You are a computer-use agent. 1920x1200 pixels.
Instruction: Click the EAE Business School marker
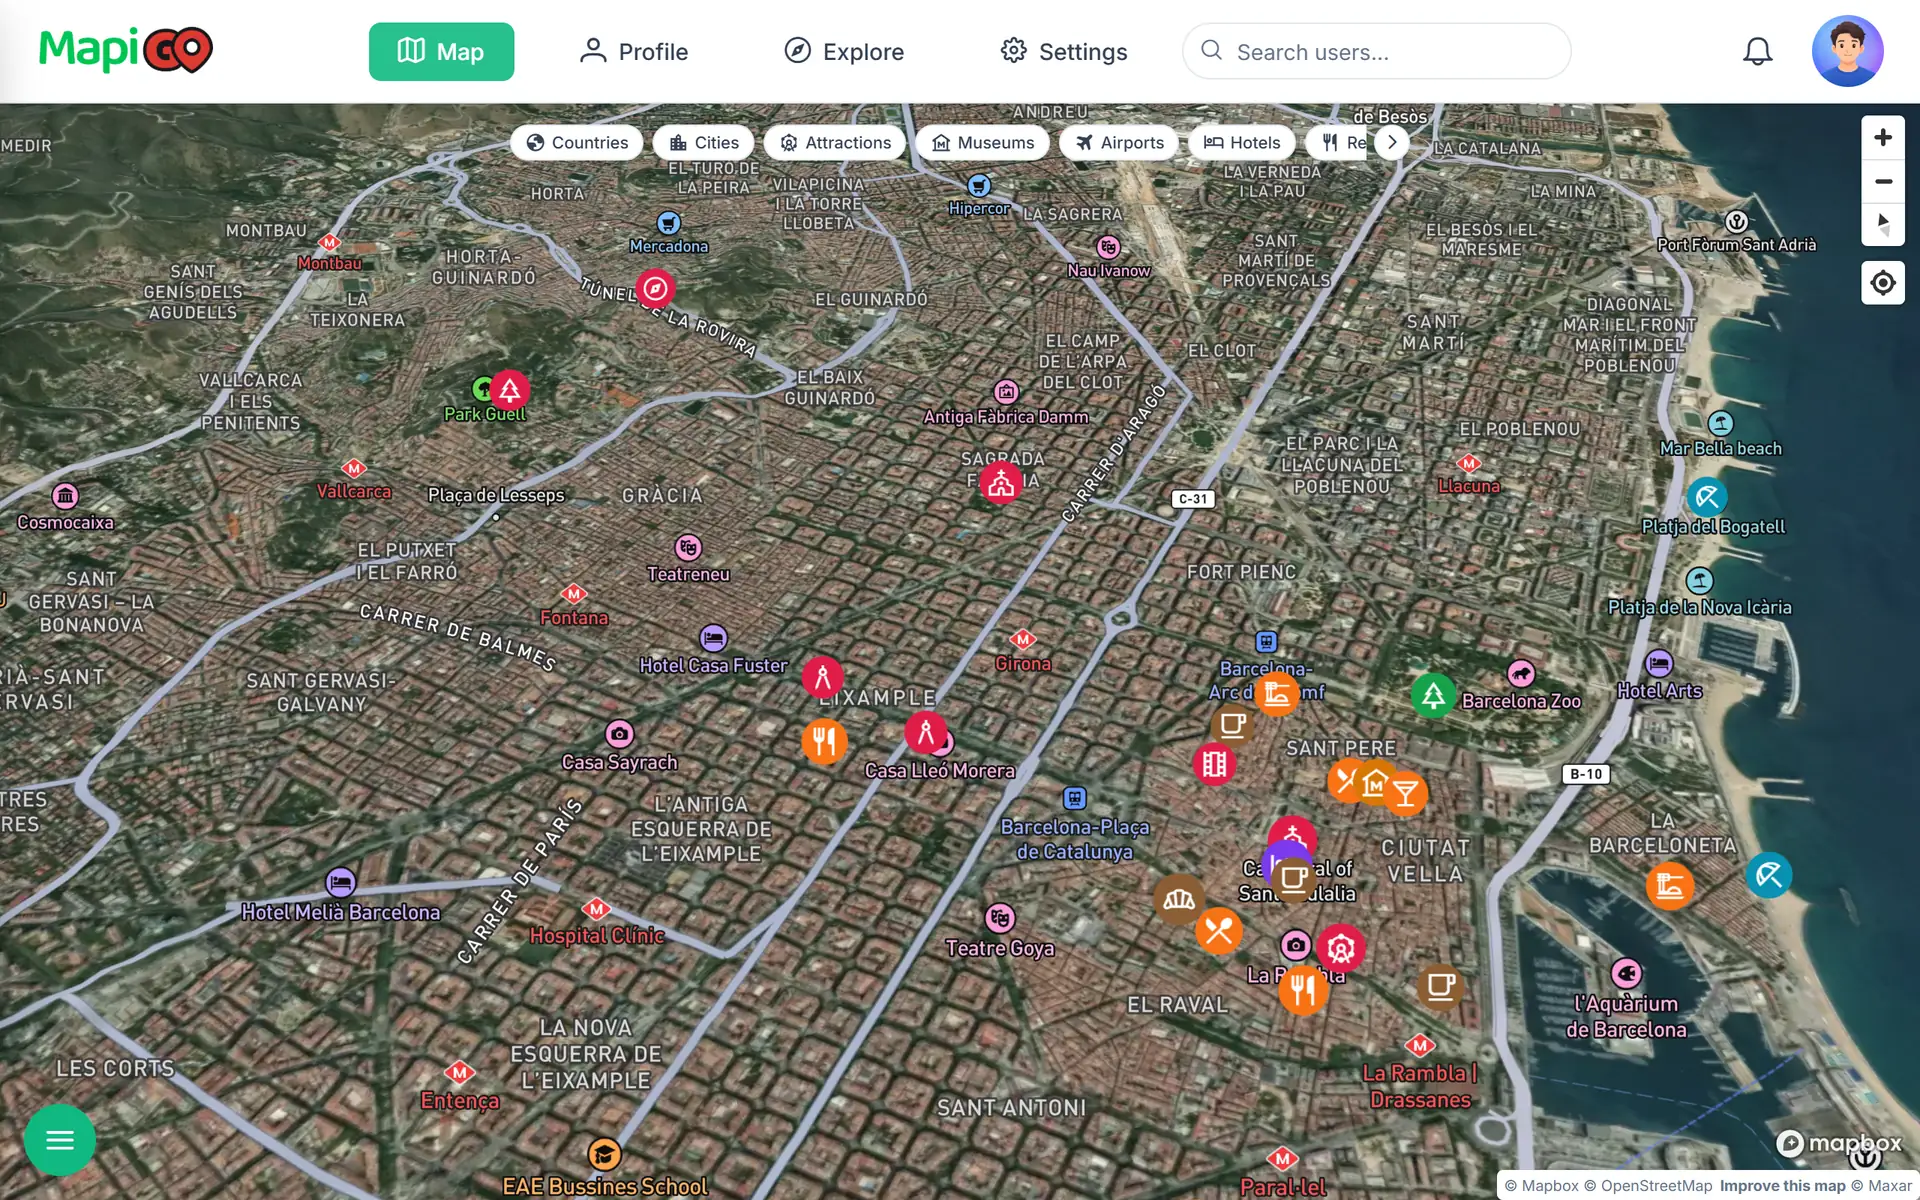(604, 1155)
